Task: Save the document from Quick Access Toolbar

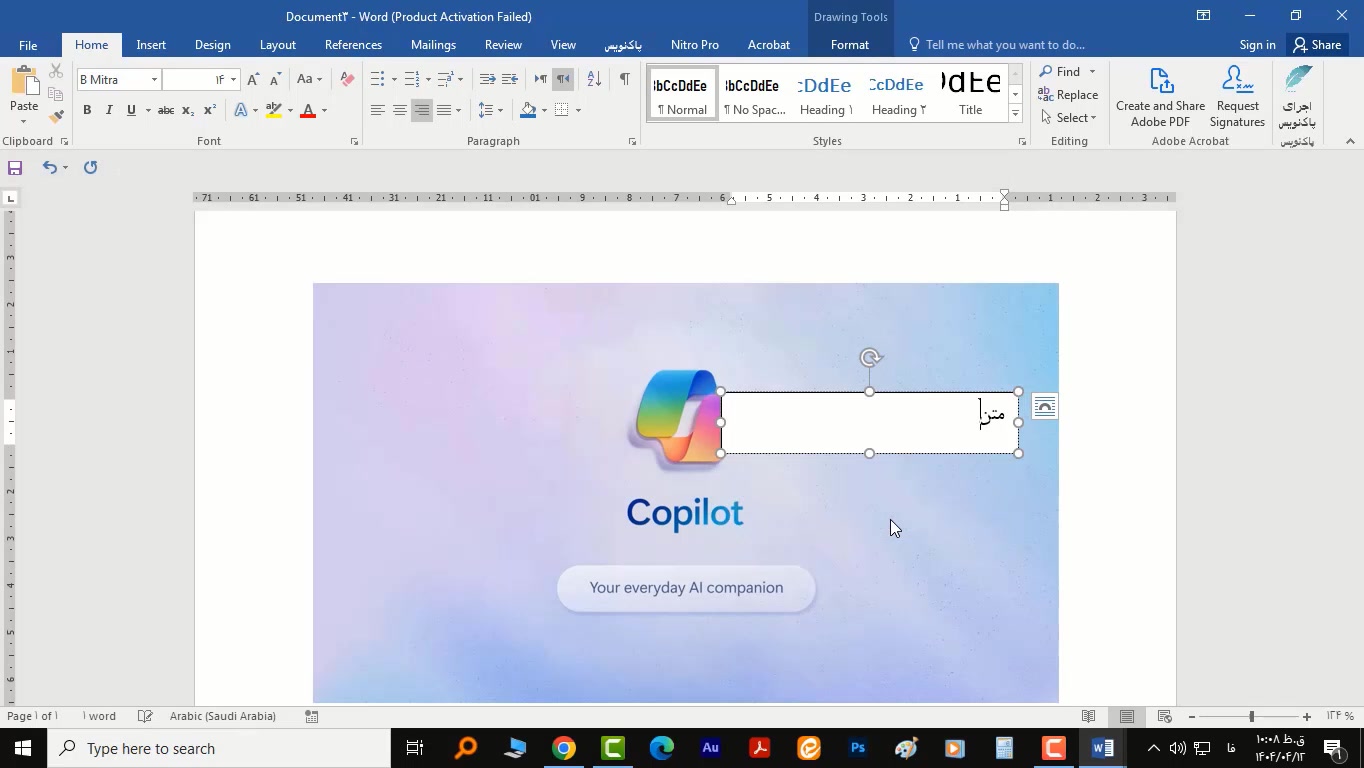Action: [15, 168]
